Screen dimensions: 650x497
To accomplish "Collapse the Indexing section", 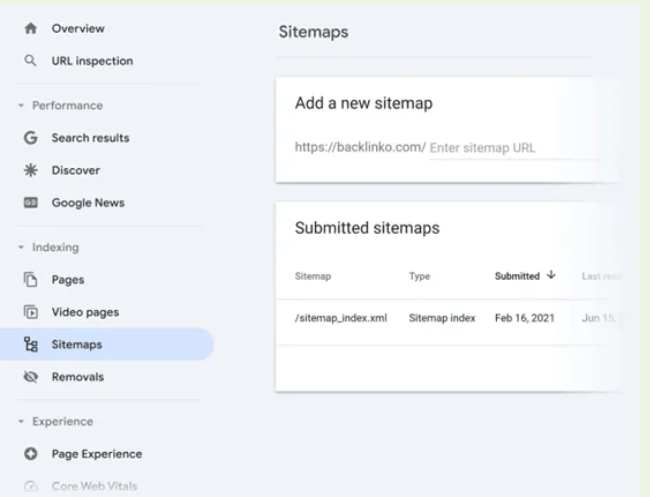I will [21, 247].
